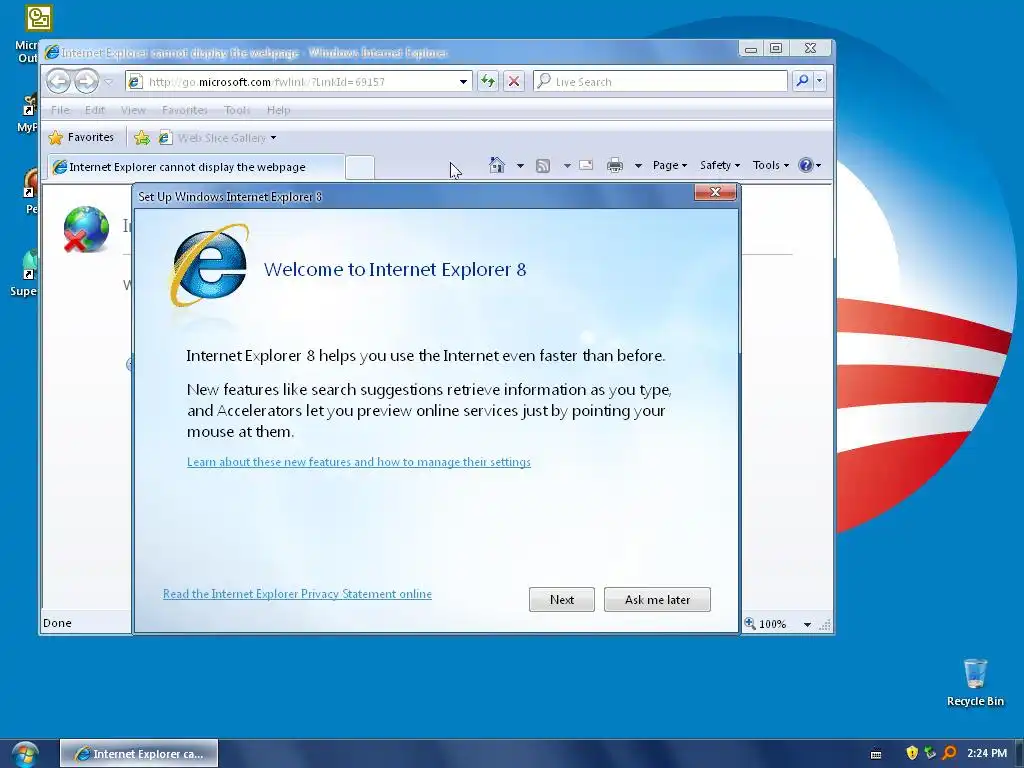
Task: Open the Tools command bar menu
Action: coord(771,165)
